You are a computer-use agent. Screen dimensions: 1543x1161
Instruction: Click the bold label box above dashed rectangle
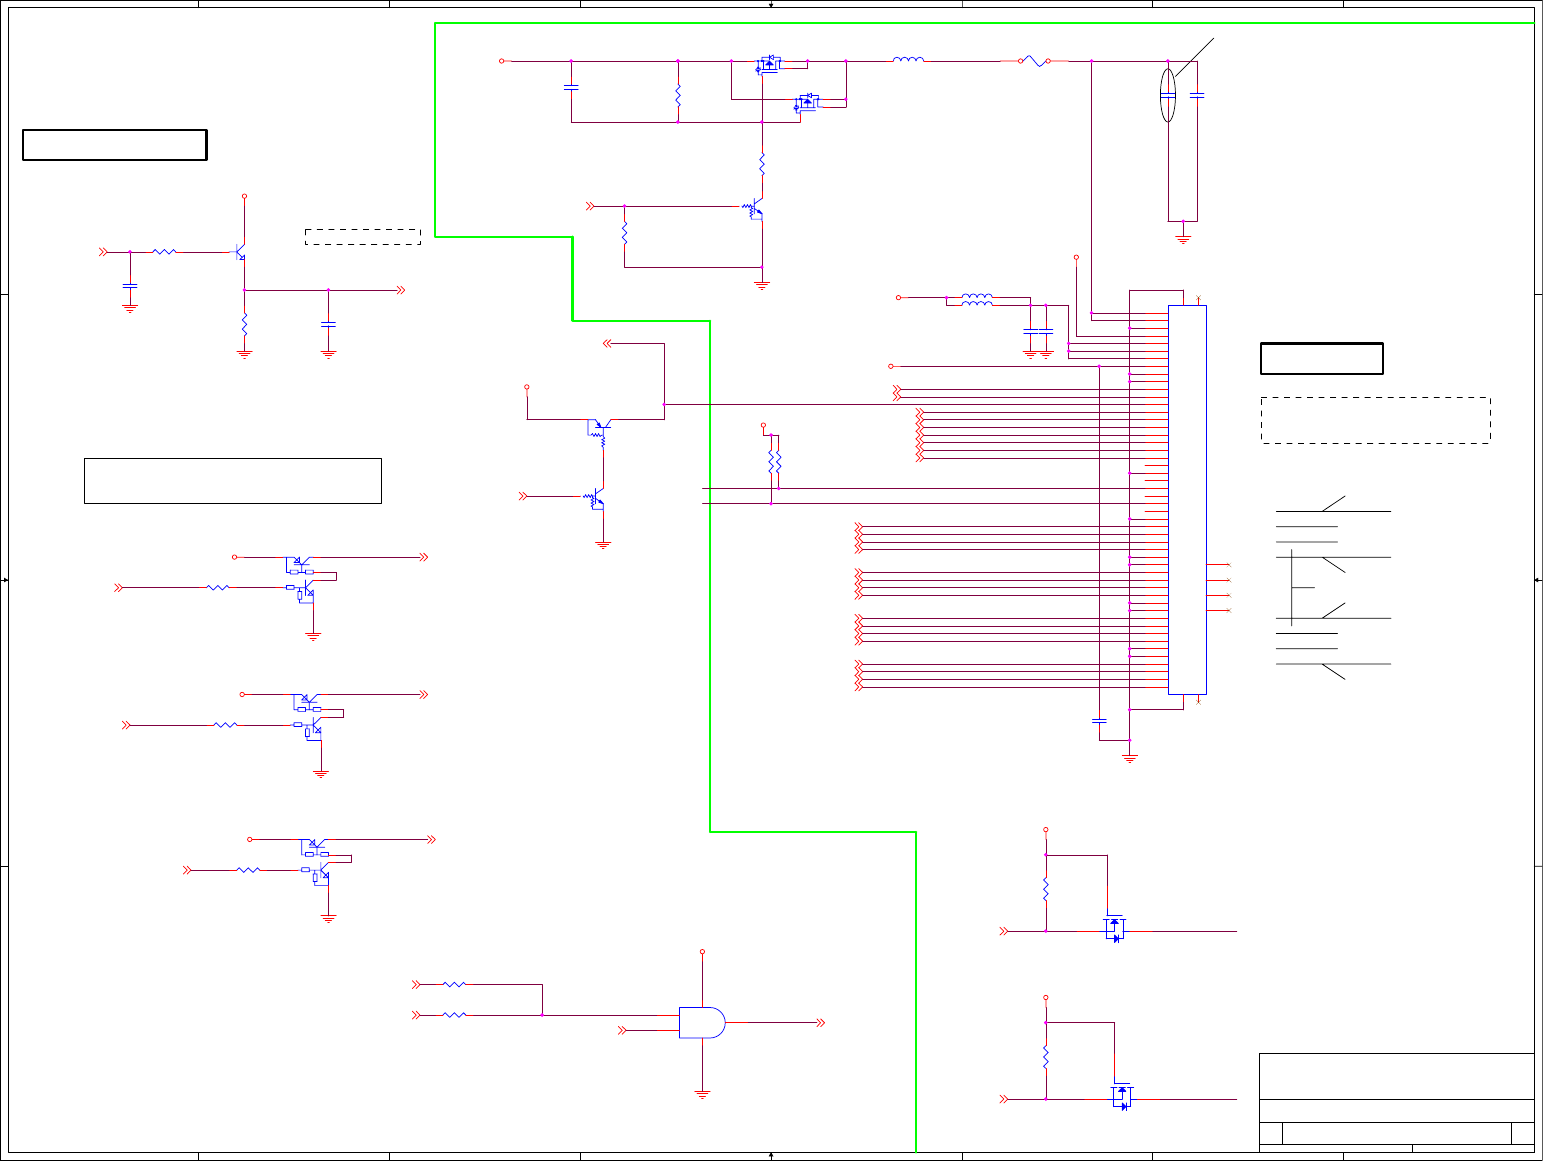pyautogui.click(x=1322, y=358)
